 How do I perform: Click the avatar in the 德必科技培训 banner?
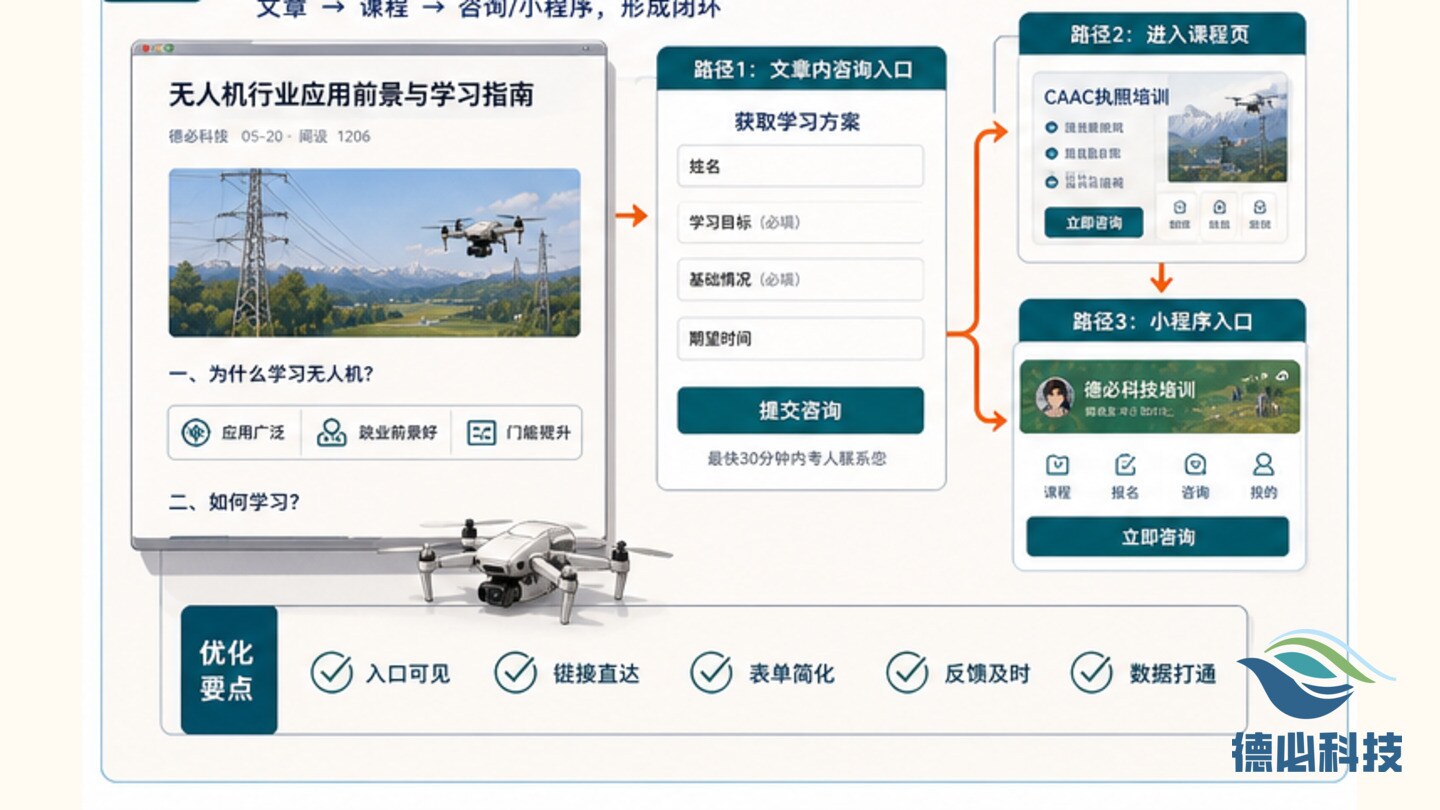coord(1055,397)
